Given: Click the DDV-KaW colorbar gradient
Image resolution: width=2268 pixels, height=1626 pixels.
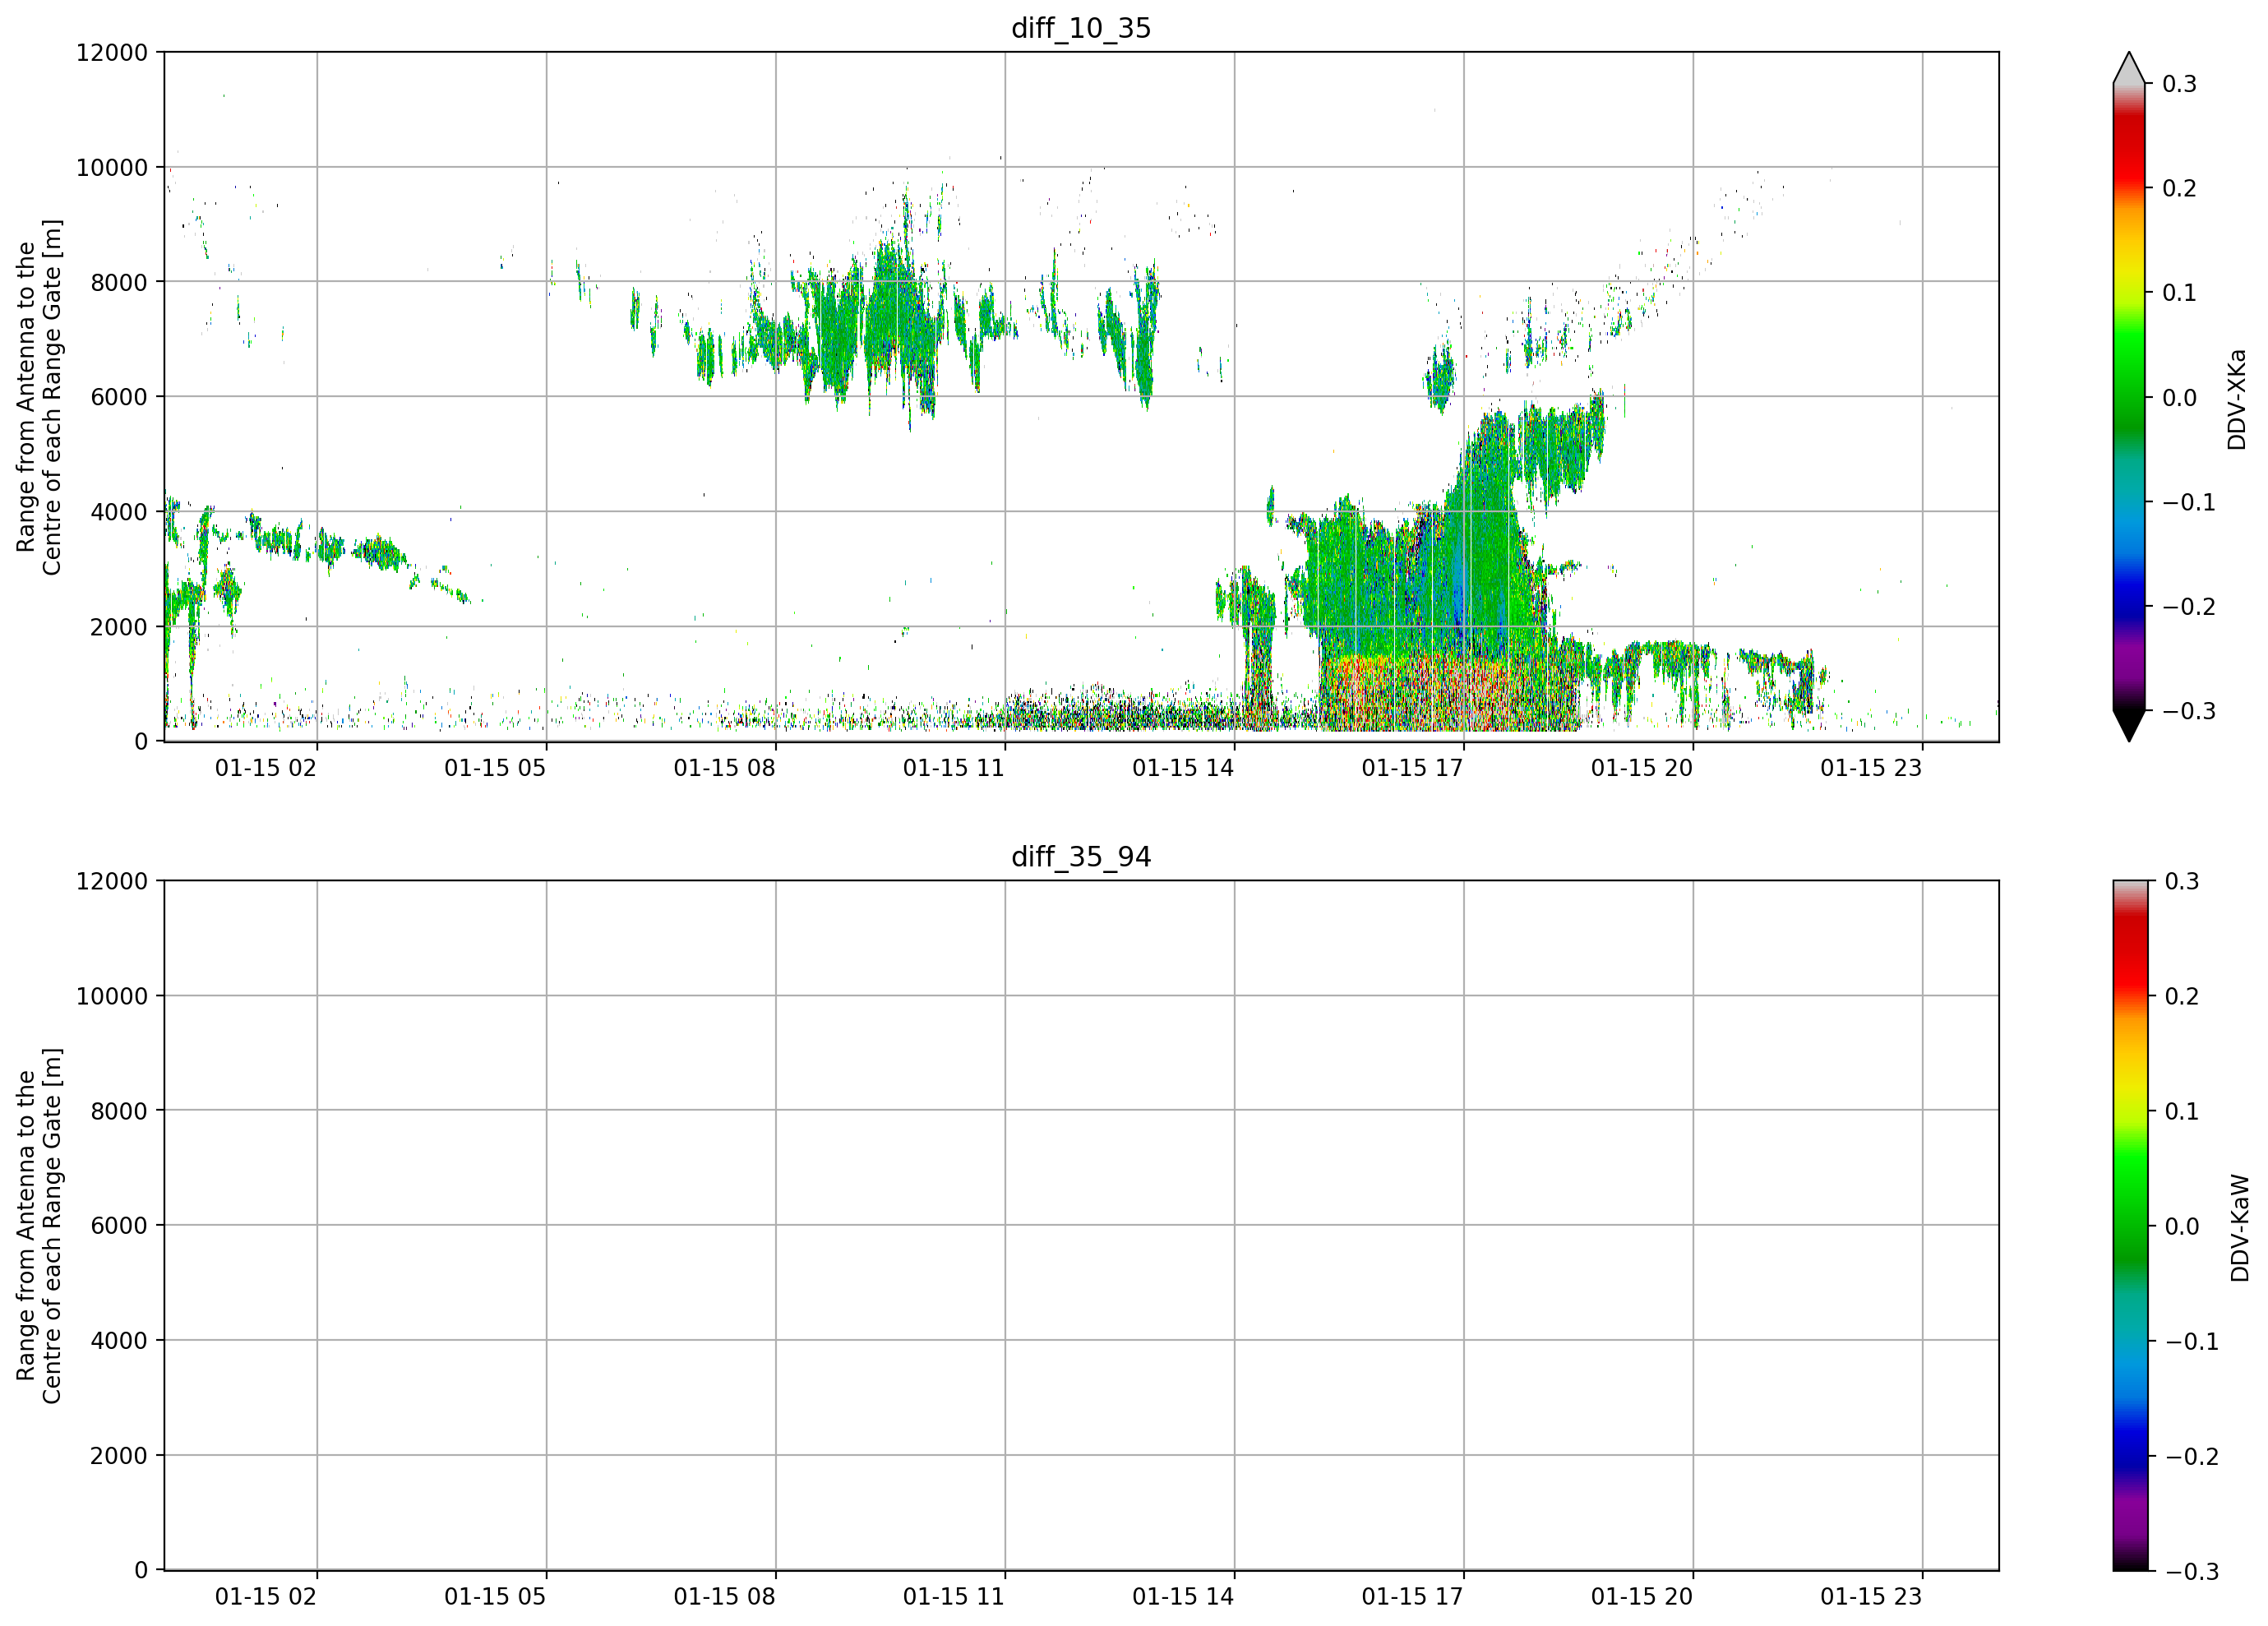Looking at the screenshot, I should tap(2129, 1226).
